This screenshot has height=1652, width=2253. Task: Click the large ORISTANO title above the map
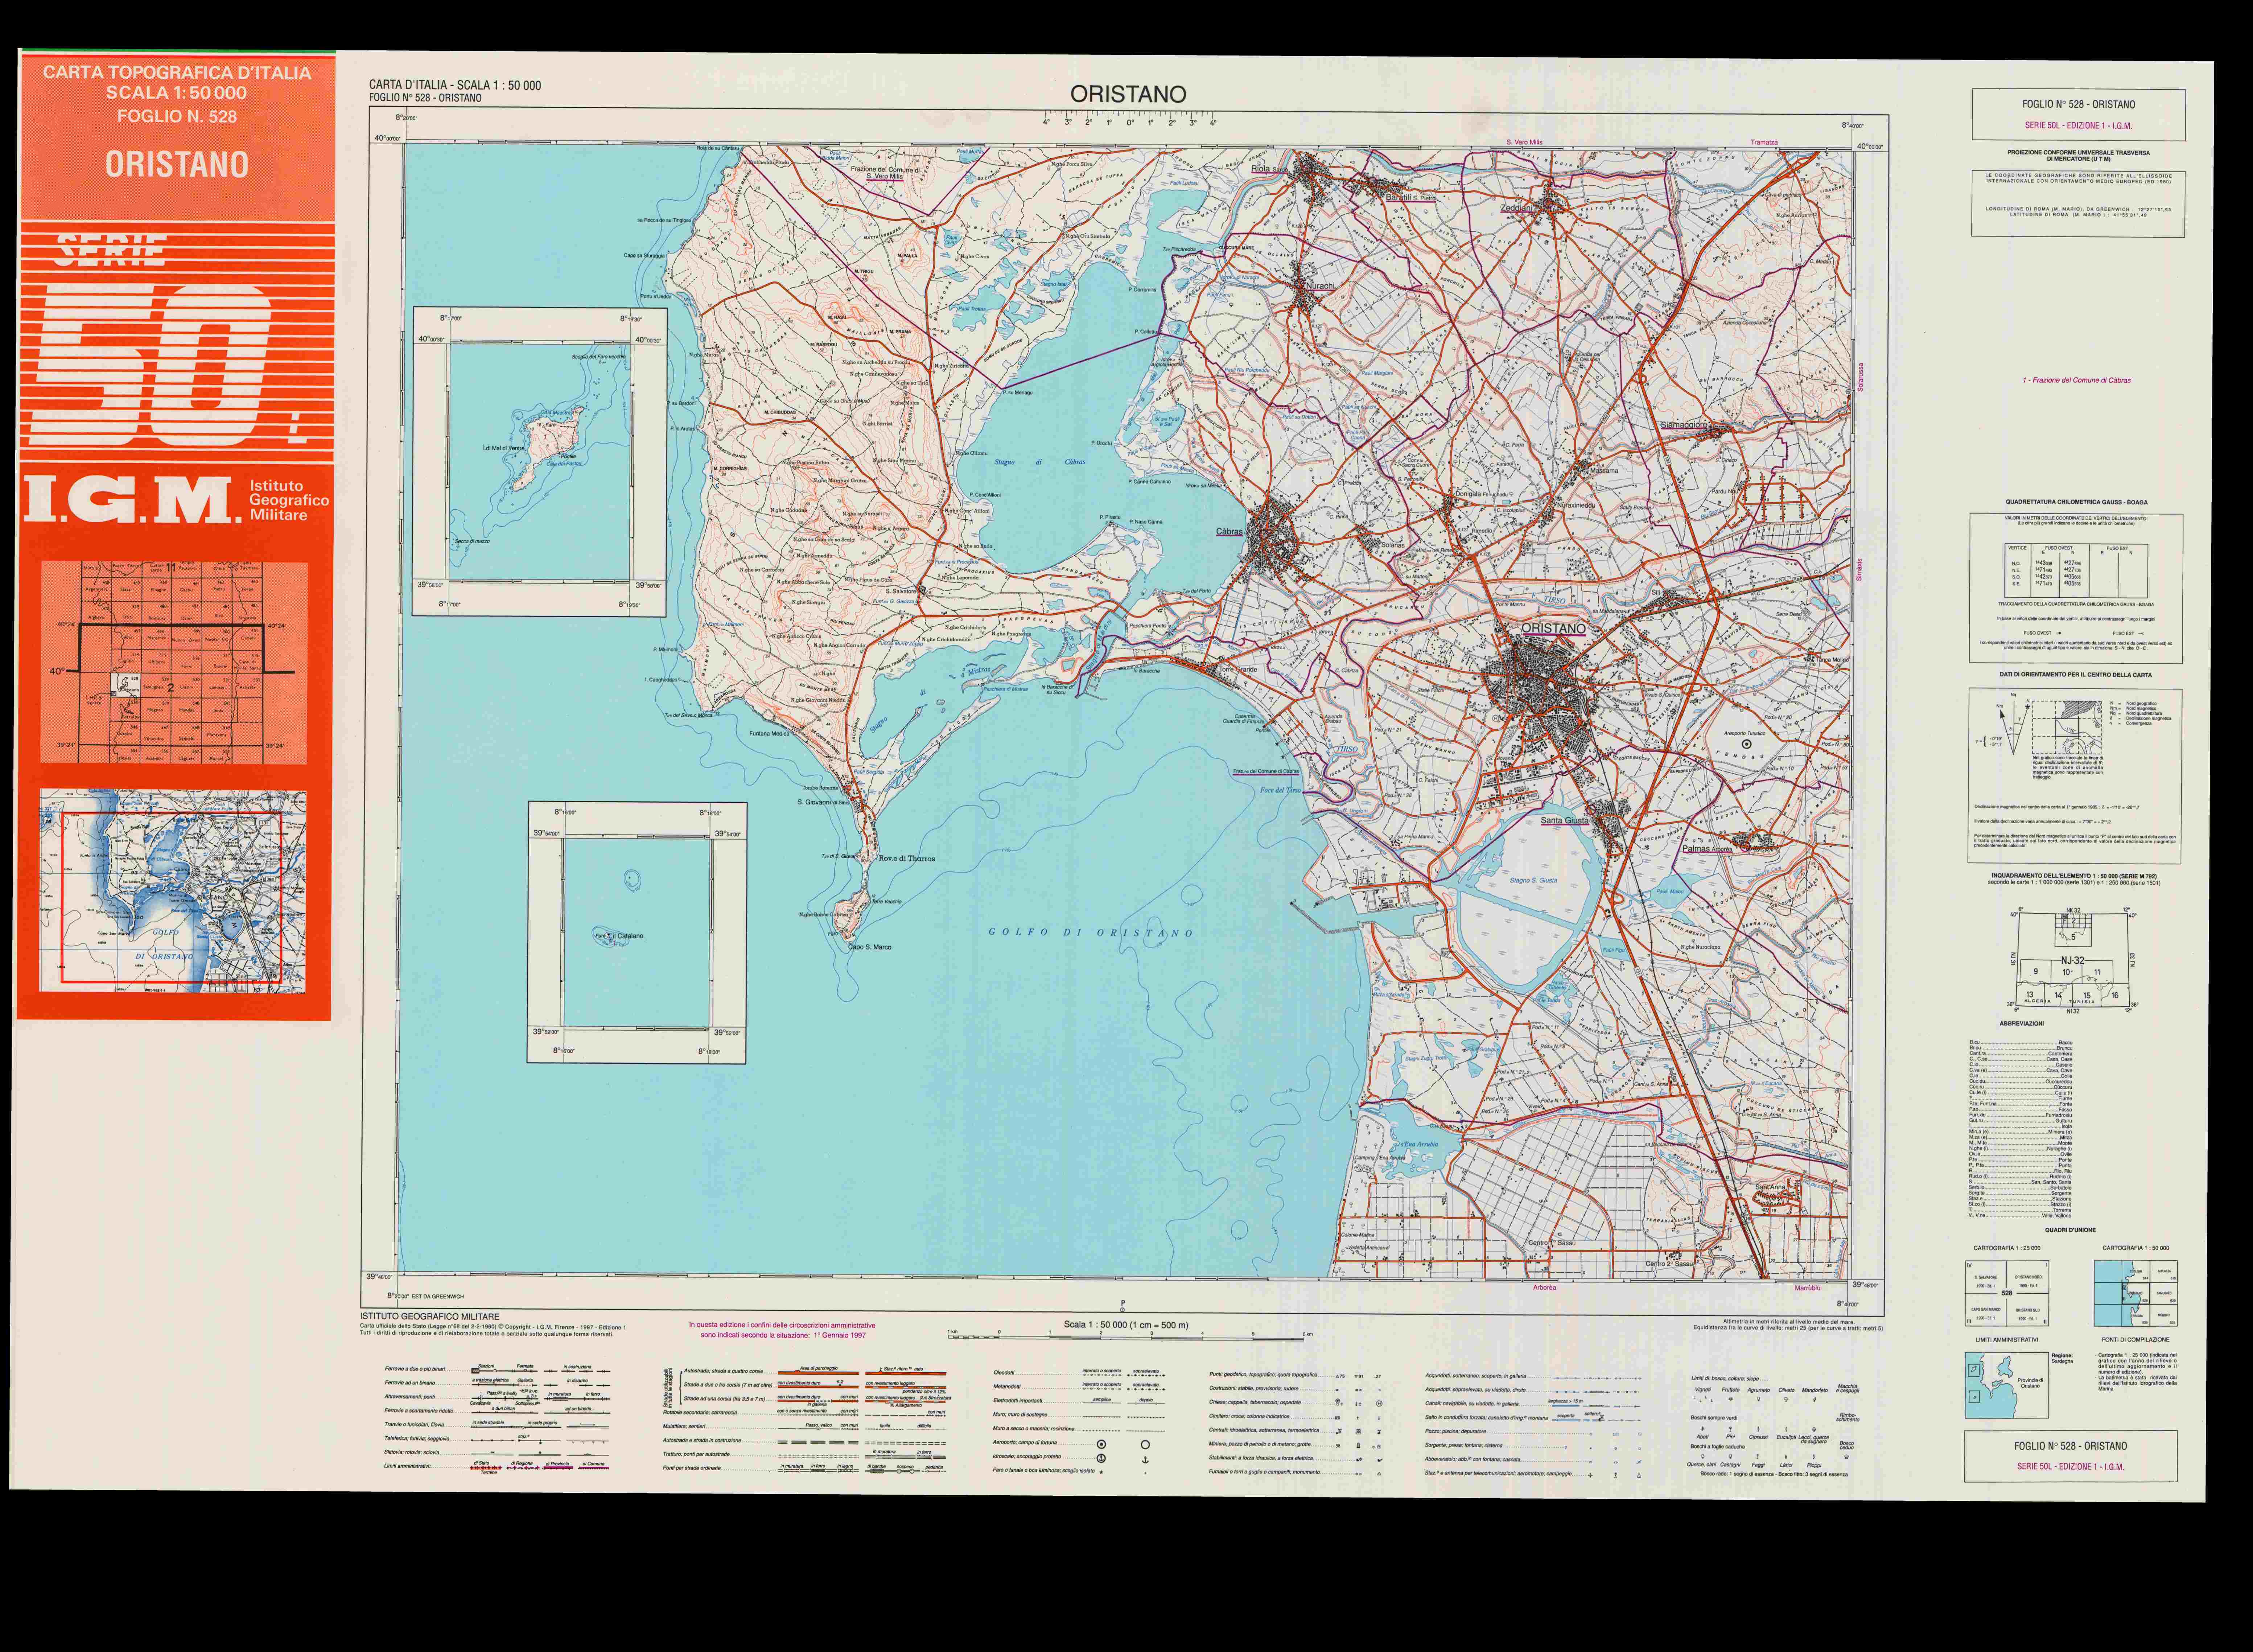(1128, 94)
